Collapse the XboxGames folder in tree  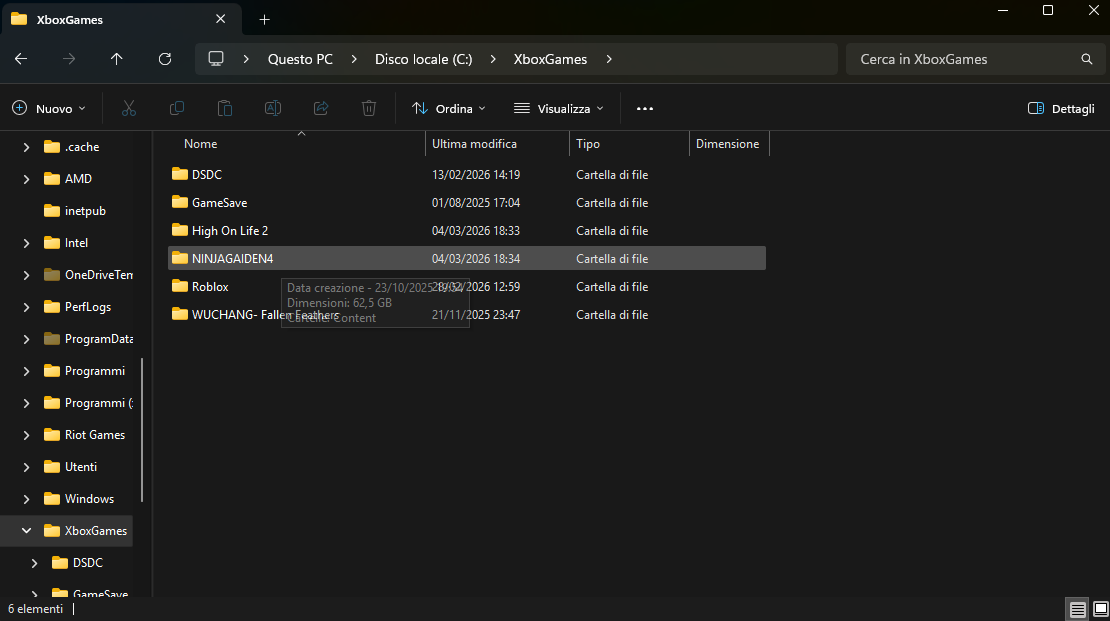tap(26, 530)
